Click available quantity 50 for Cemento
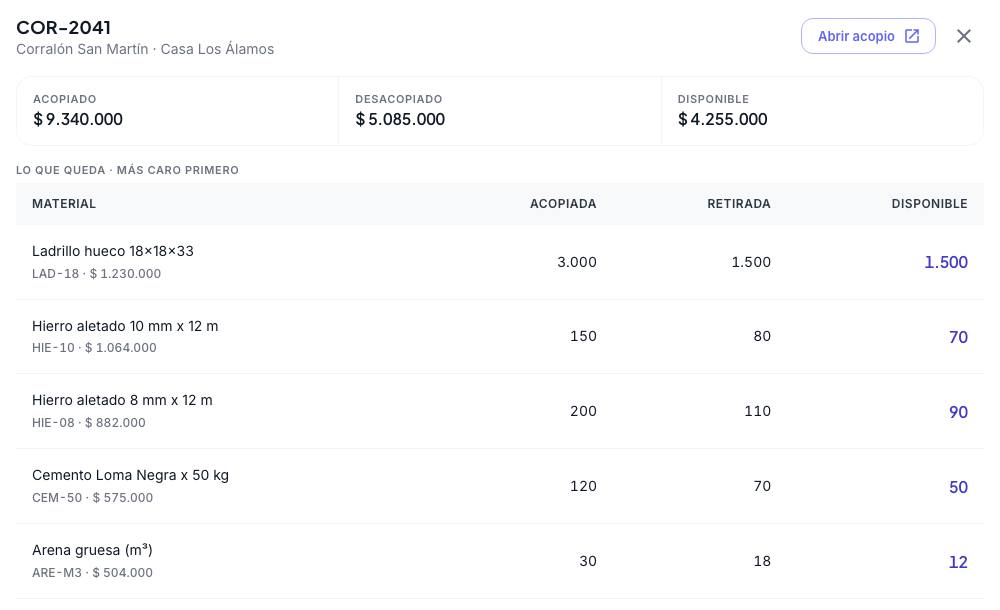Image resolution: width=1000 pixels, height=610 pixels. [x=958, y=487]
